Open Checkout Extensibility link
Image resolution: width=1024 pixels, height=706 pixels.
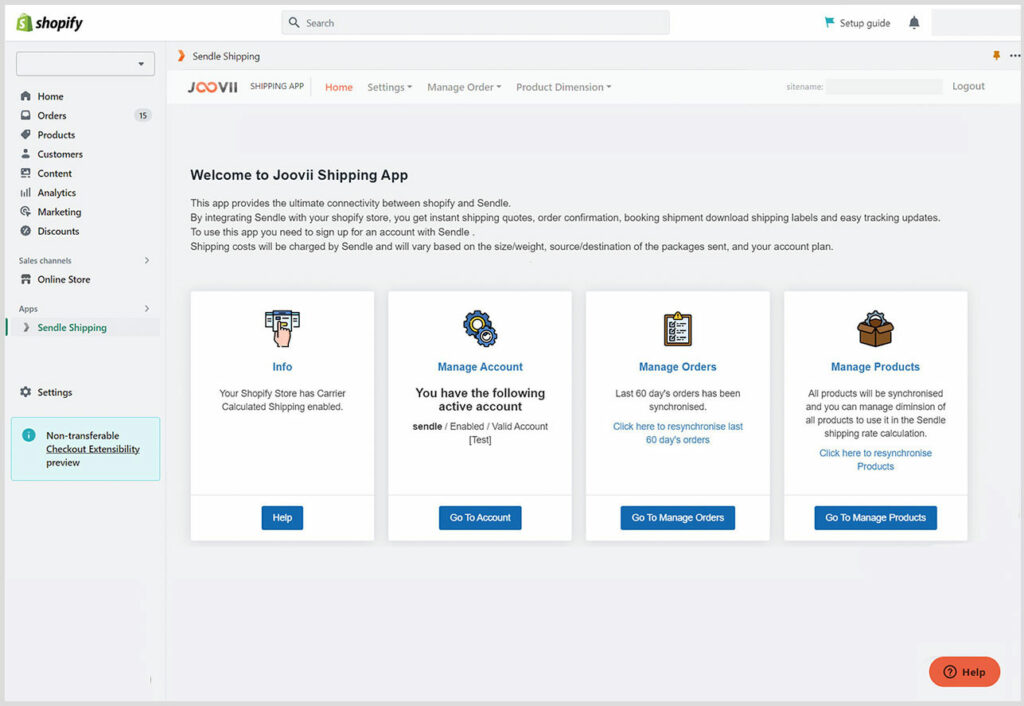[93, 449]
